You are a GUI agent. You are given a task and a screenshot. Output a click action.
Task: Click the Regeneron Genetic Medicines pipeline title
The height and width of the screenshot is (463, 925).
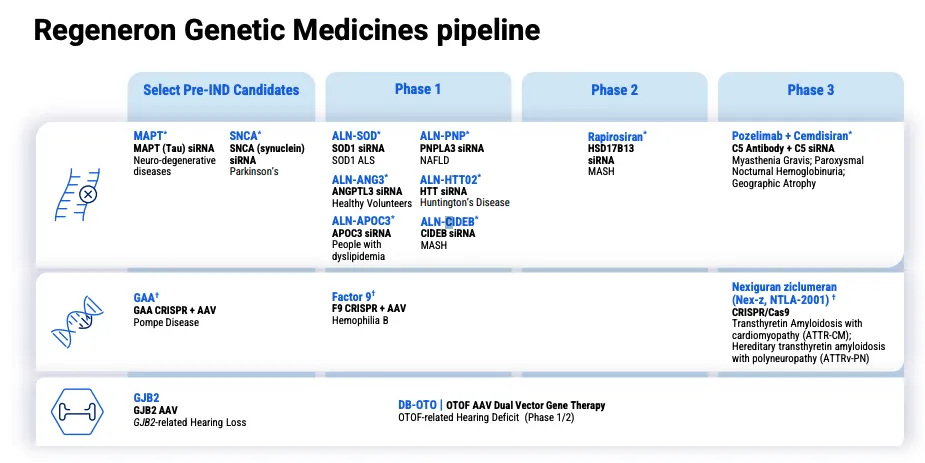[287, 31]
